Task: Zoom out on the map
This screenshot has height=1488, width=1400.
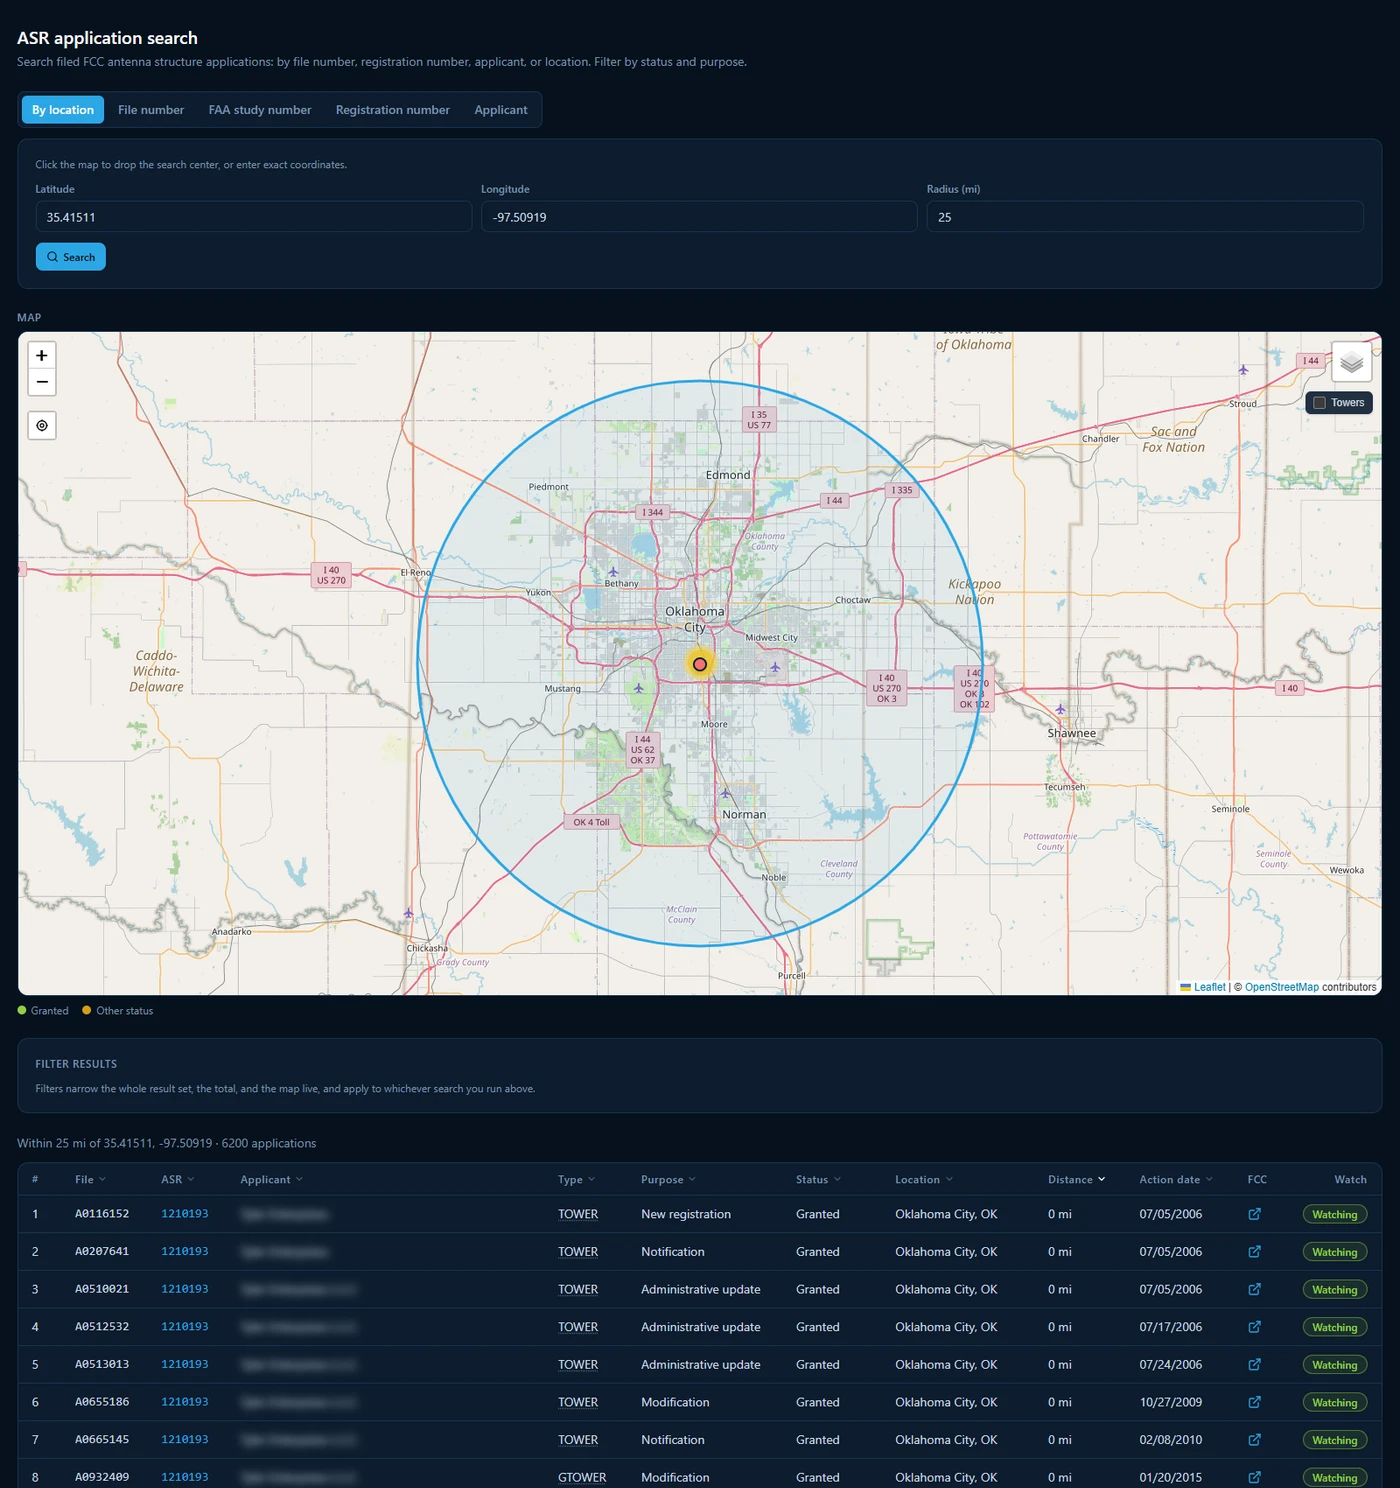Action: [x=42, y=382]
